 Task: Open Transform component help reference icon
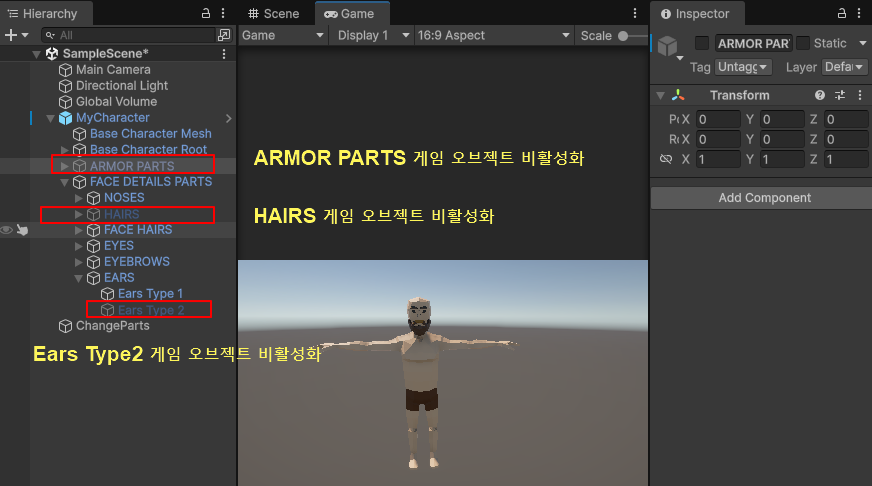tap(820, 96)
